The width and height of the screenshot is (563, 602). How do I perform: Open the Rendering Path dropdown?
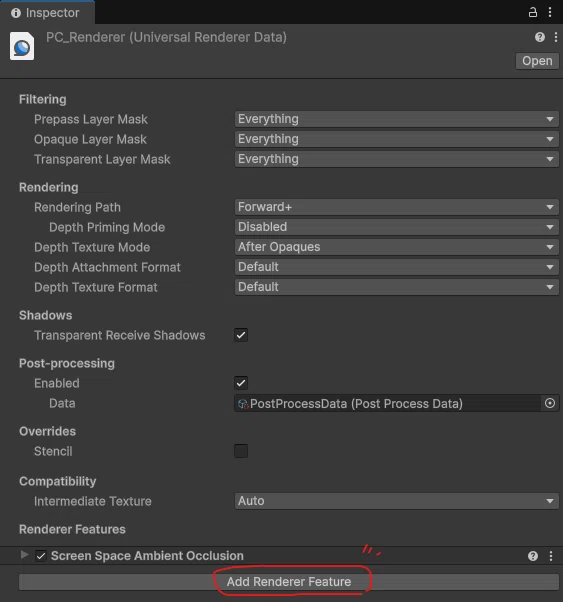pos(396,207)
